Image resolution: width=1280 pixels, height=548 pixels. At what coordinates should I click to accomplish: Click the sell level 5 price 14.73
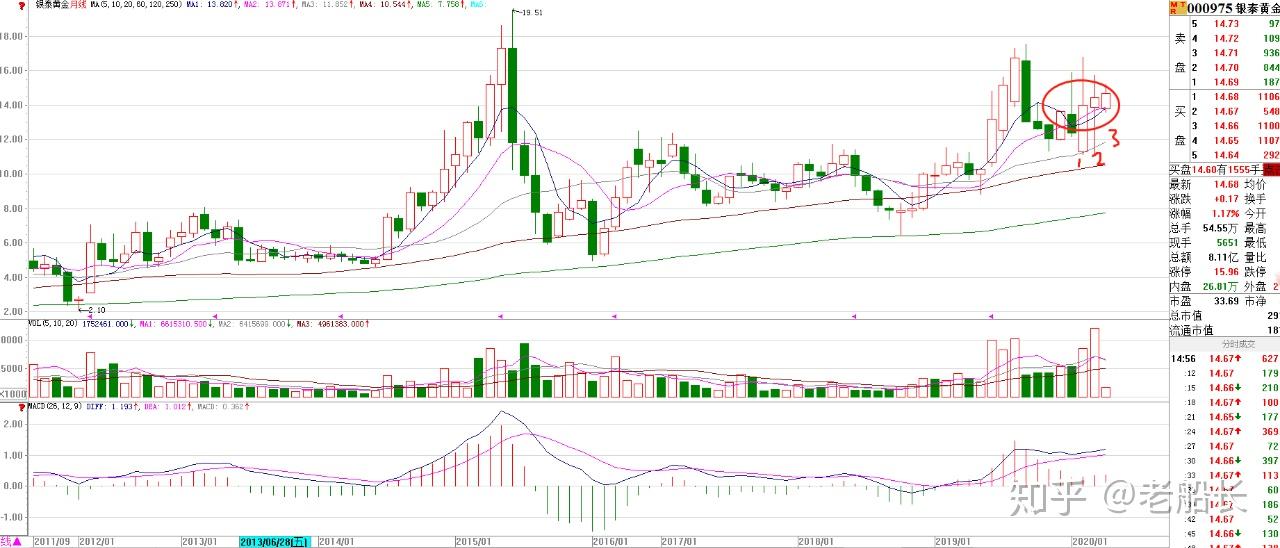(x=1226, y=23)
